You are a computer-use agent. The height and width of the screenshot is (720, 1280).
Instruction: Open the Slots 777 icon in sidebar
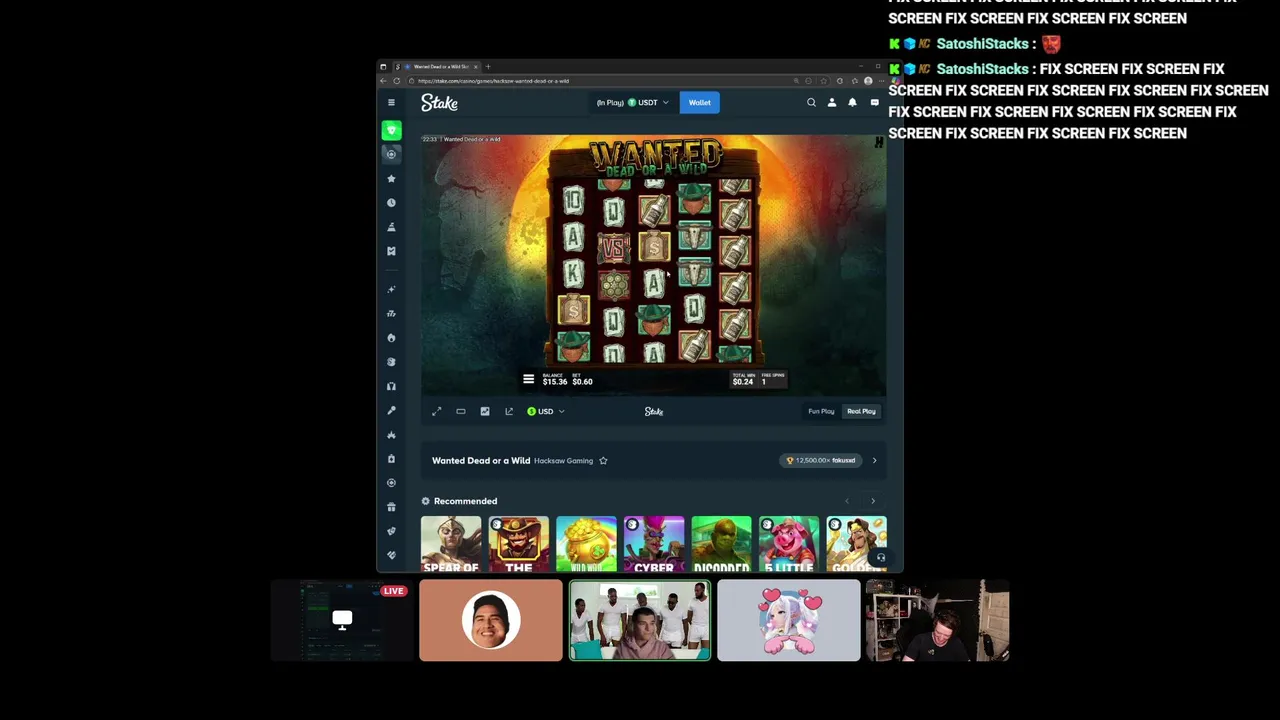391,313
